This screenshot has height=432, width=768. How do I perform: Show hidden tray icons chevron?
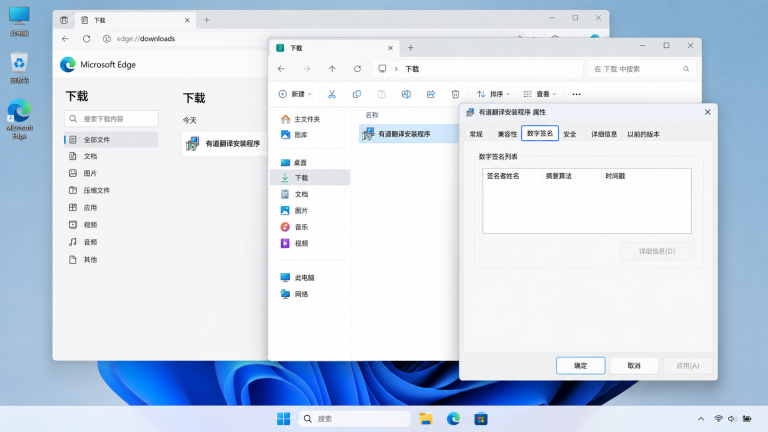[x=701, y=419]
